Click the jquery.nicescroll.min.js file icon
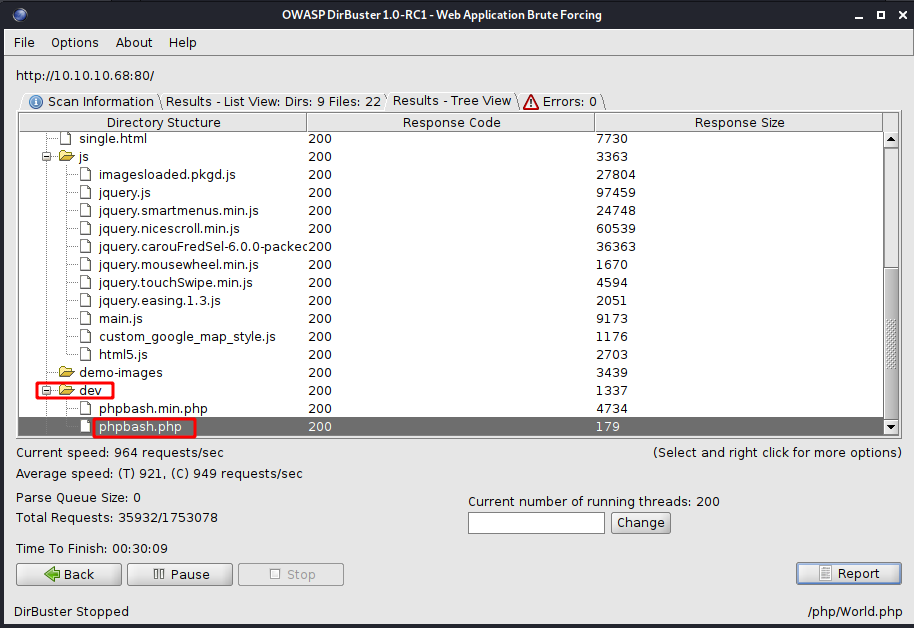914x628 pixels. (86, 229)
